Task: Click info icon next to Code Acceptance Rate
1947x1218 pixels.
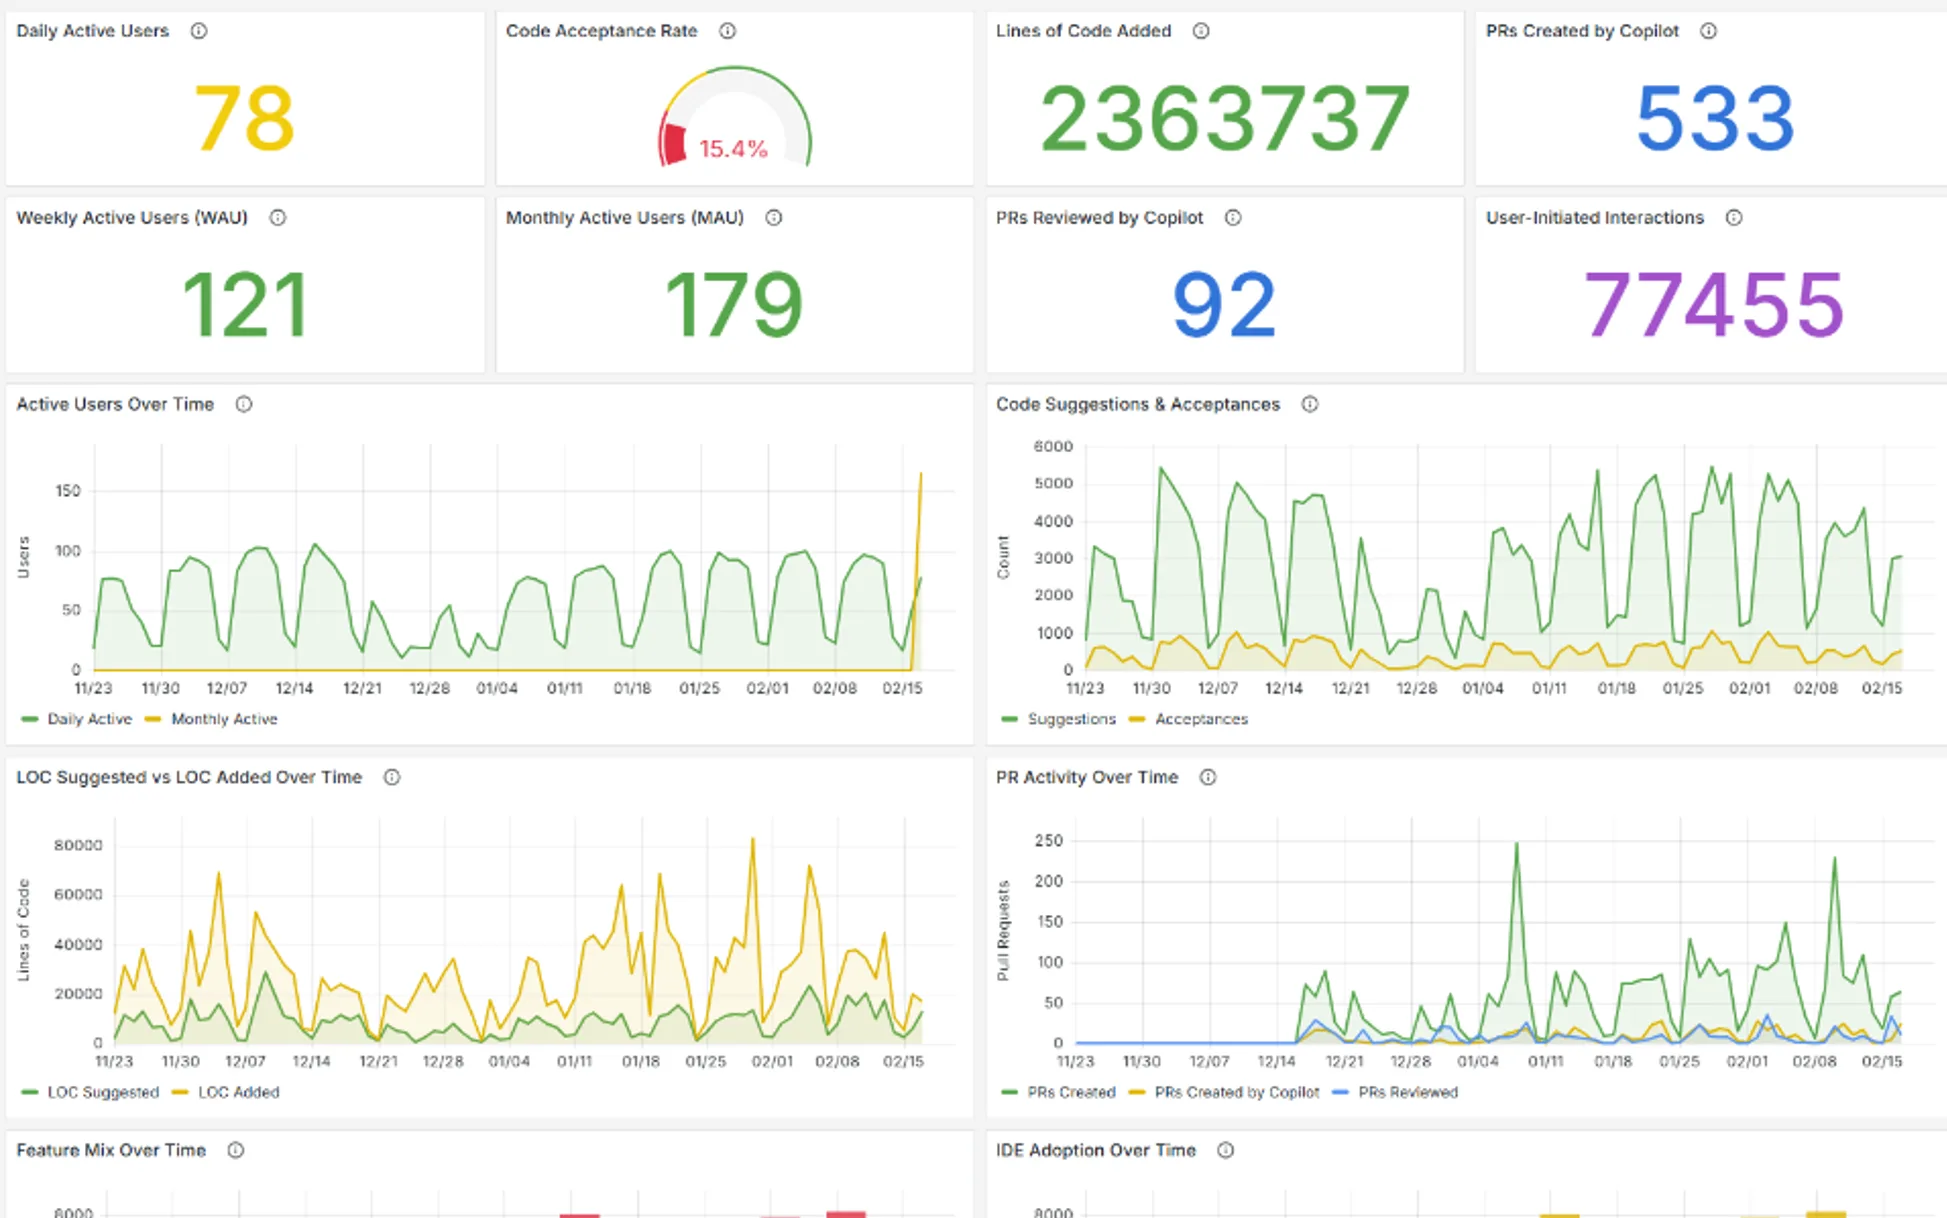Action: click(x=728, y=31)
